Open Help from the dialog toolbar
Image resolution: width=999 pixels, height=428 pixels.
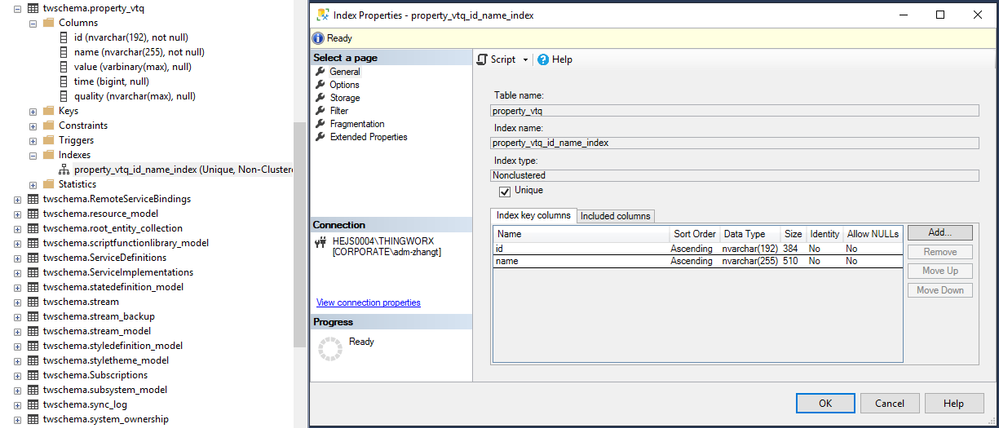[x=555, y=60]
